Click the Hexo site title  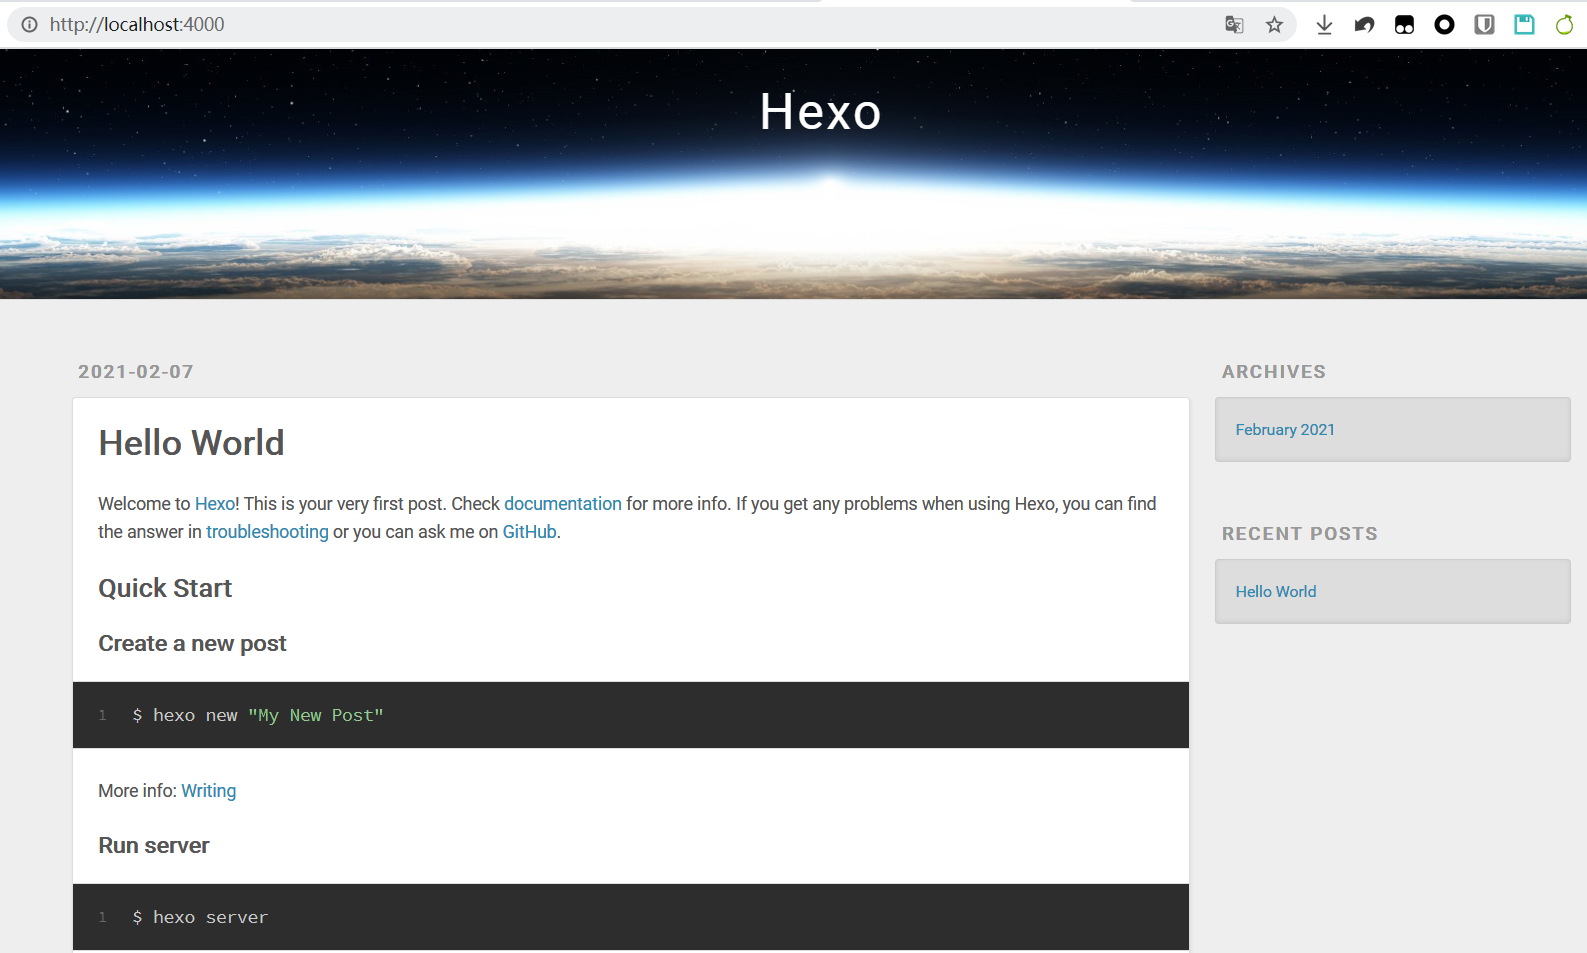click(820, 112)
